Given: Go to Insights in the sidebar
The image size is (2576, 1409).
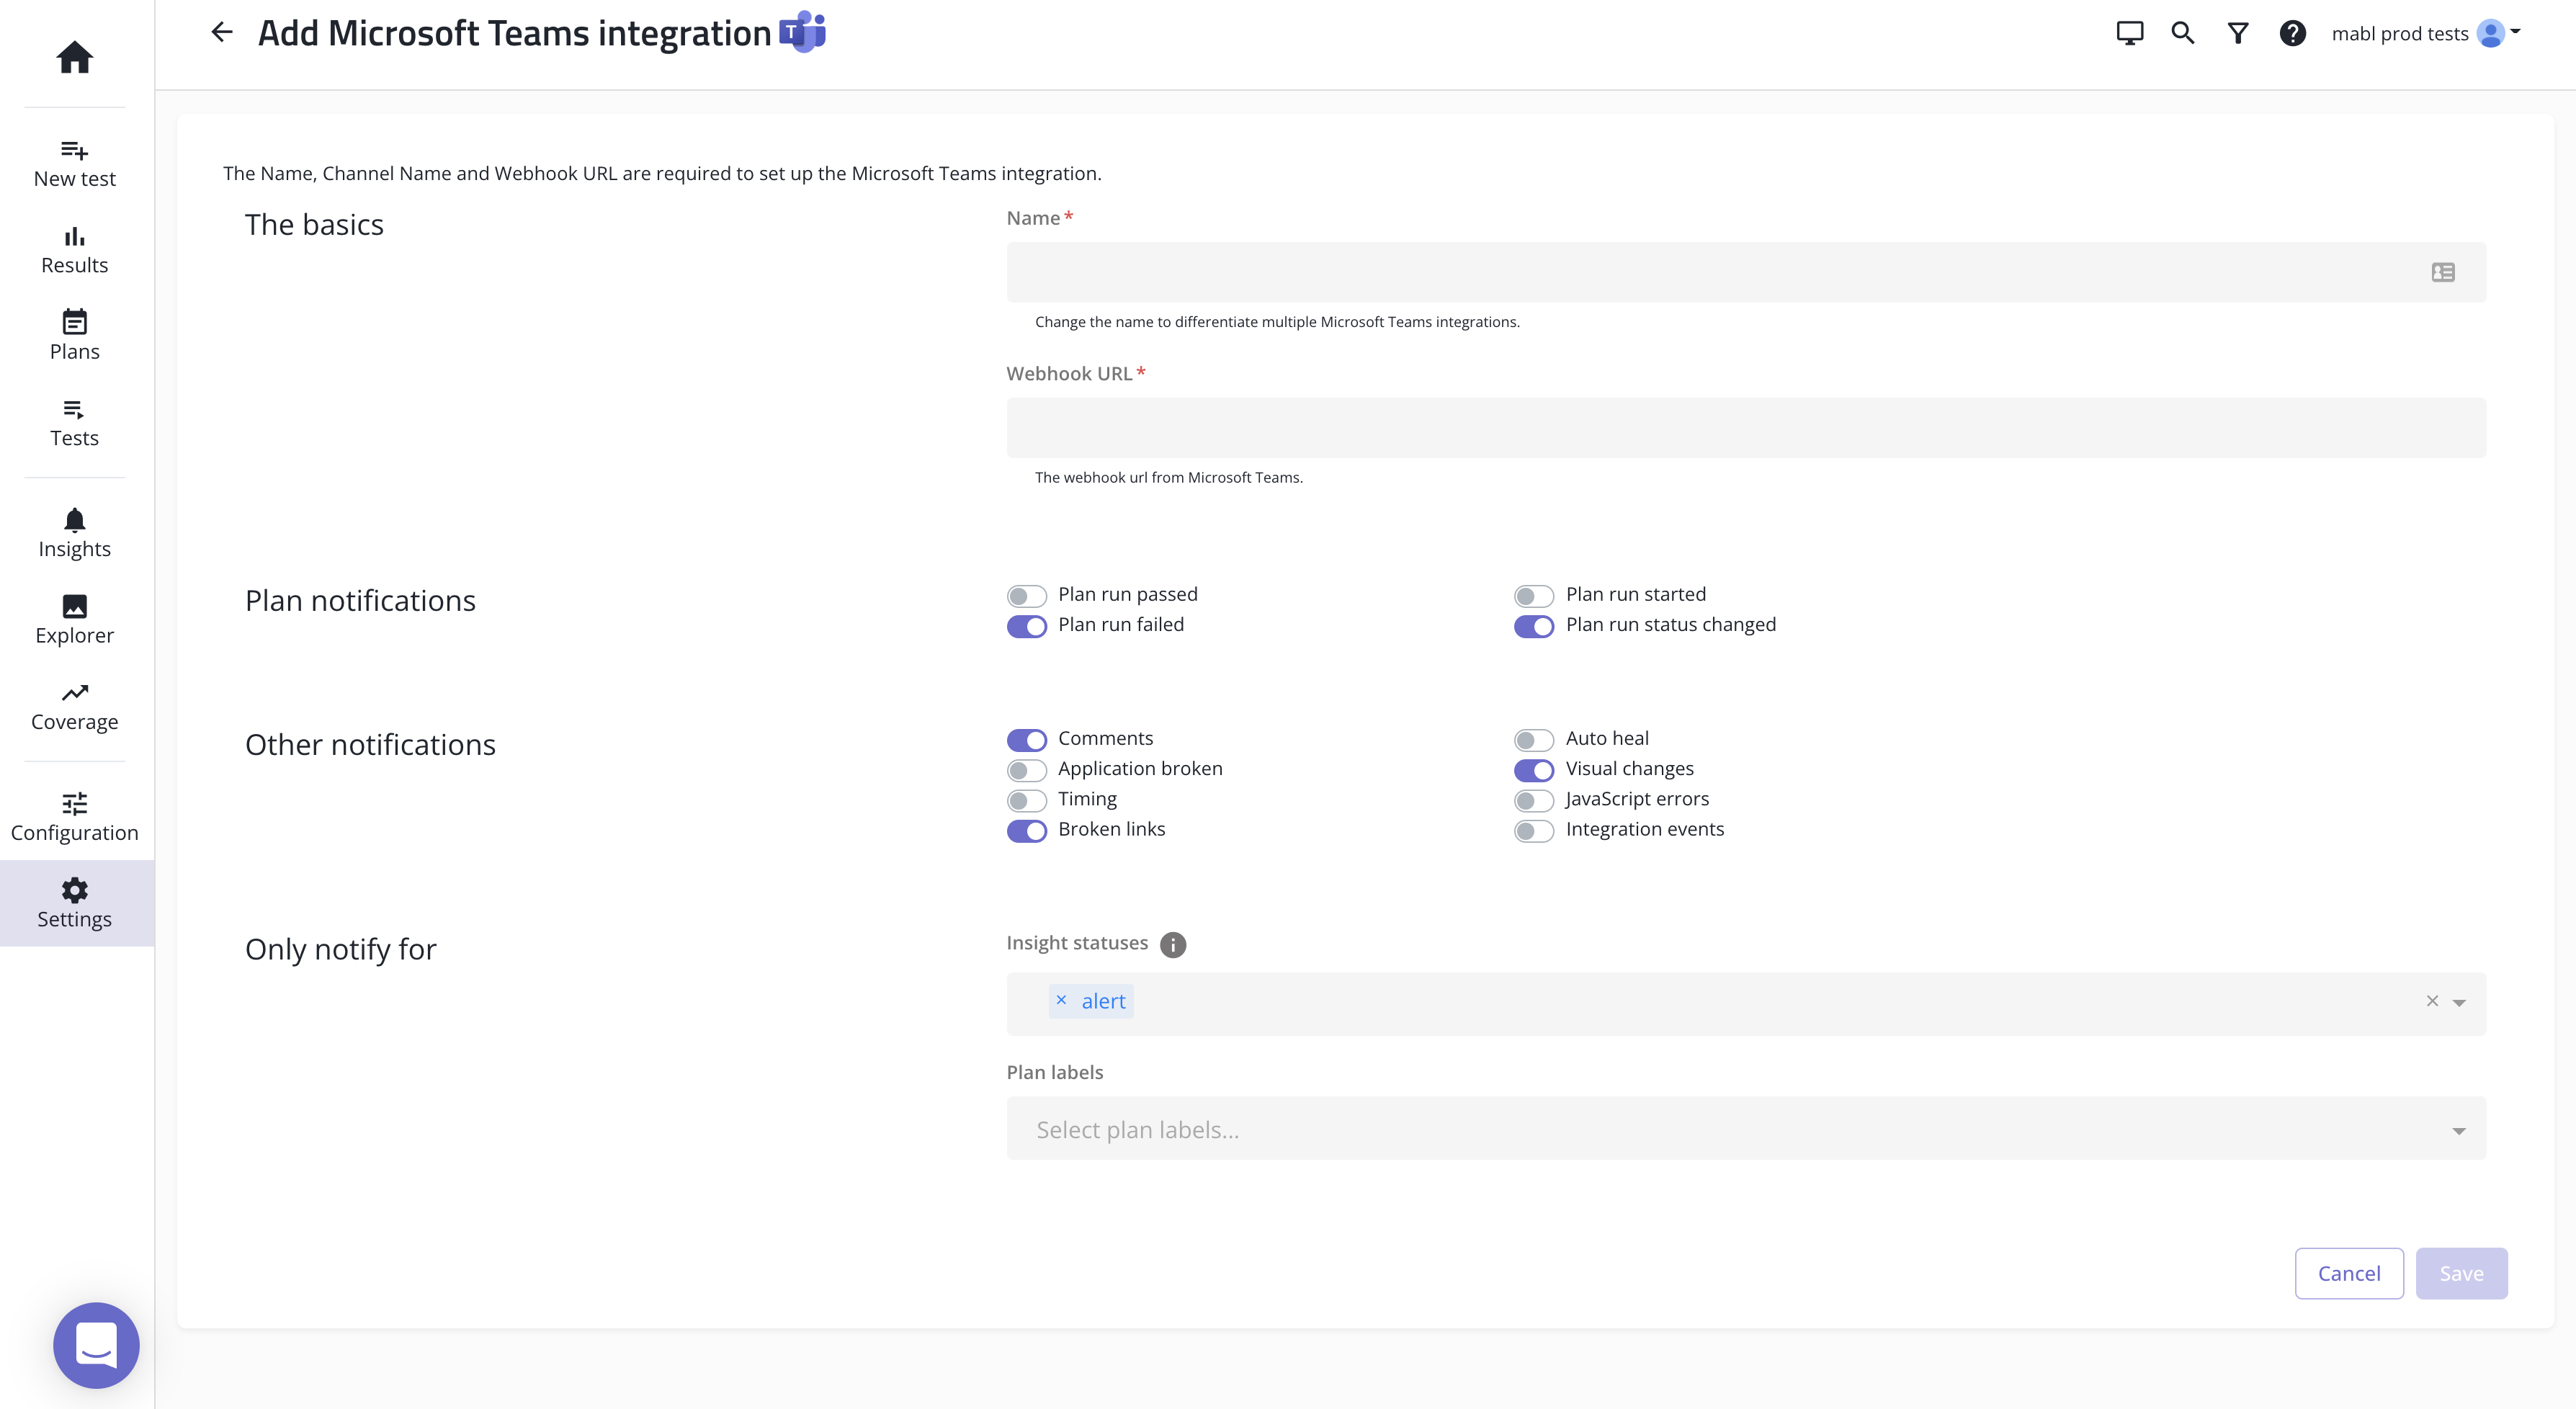Looking at the screenshot, I should [74, 533].
